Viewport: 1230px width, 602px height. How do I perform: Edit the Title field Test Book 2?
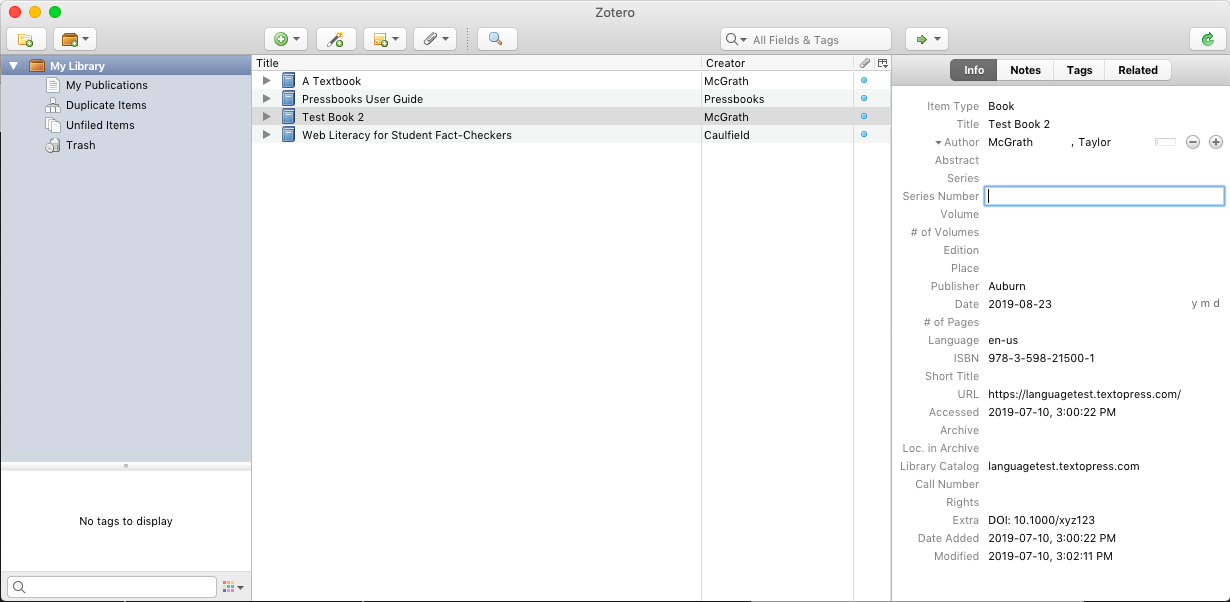pos(1019,124)
